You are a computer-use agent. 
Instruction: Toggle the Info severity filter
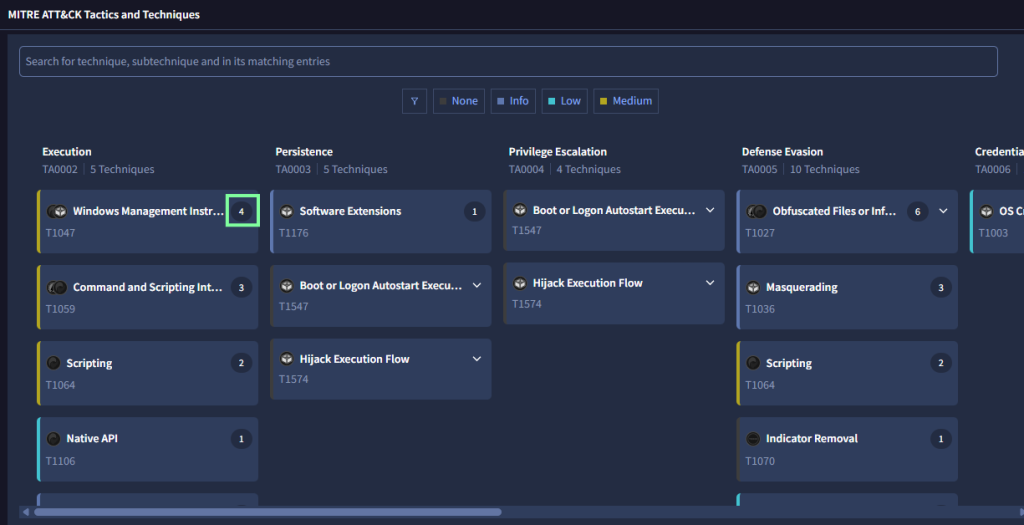pos(513,101)
